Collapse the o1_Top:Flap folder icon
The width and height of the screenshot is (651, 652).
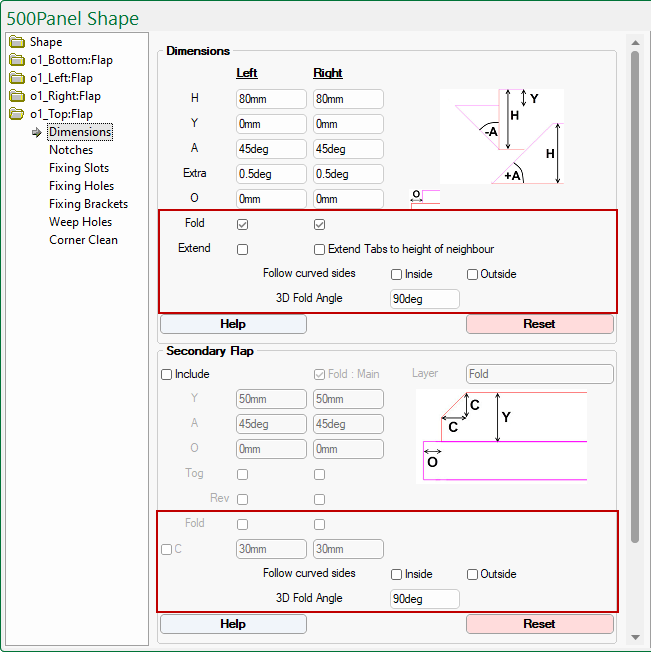(16, 114)
